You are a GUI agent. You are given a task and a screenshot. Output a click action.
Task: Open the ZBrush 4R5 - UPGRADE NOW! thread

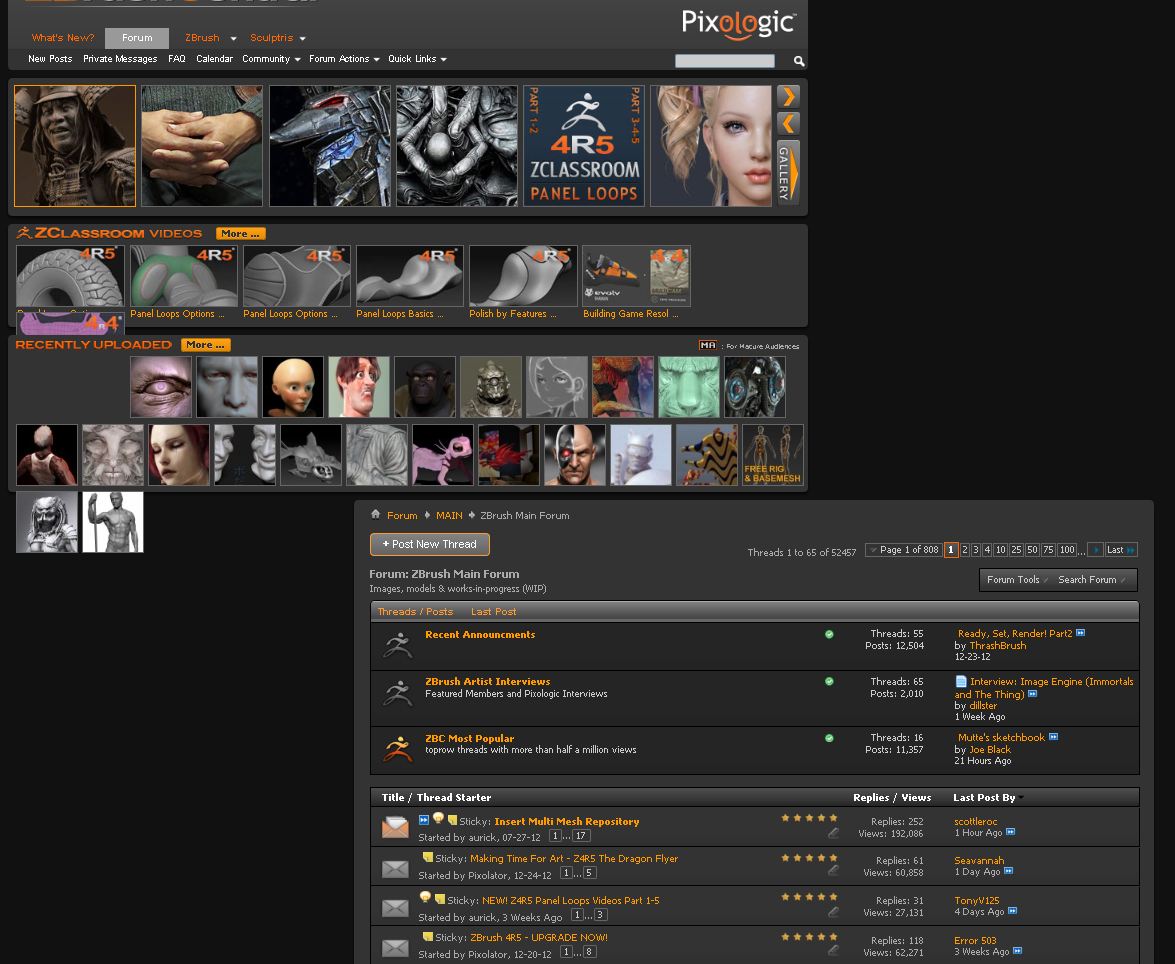click(x=538, y=937)
